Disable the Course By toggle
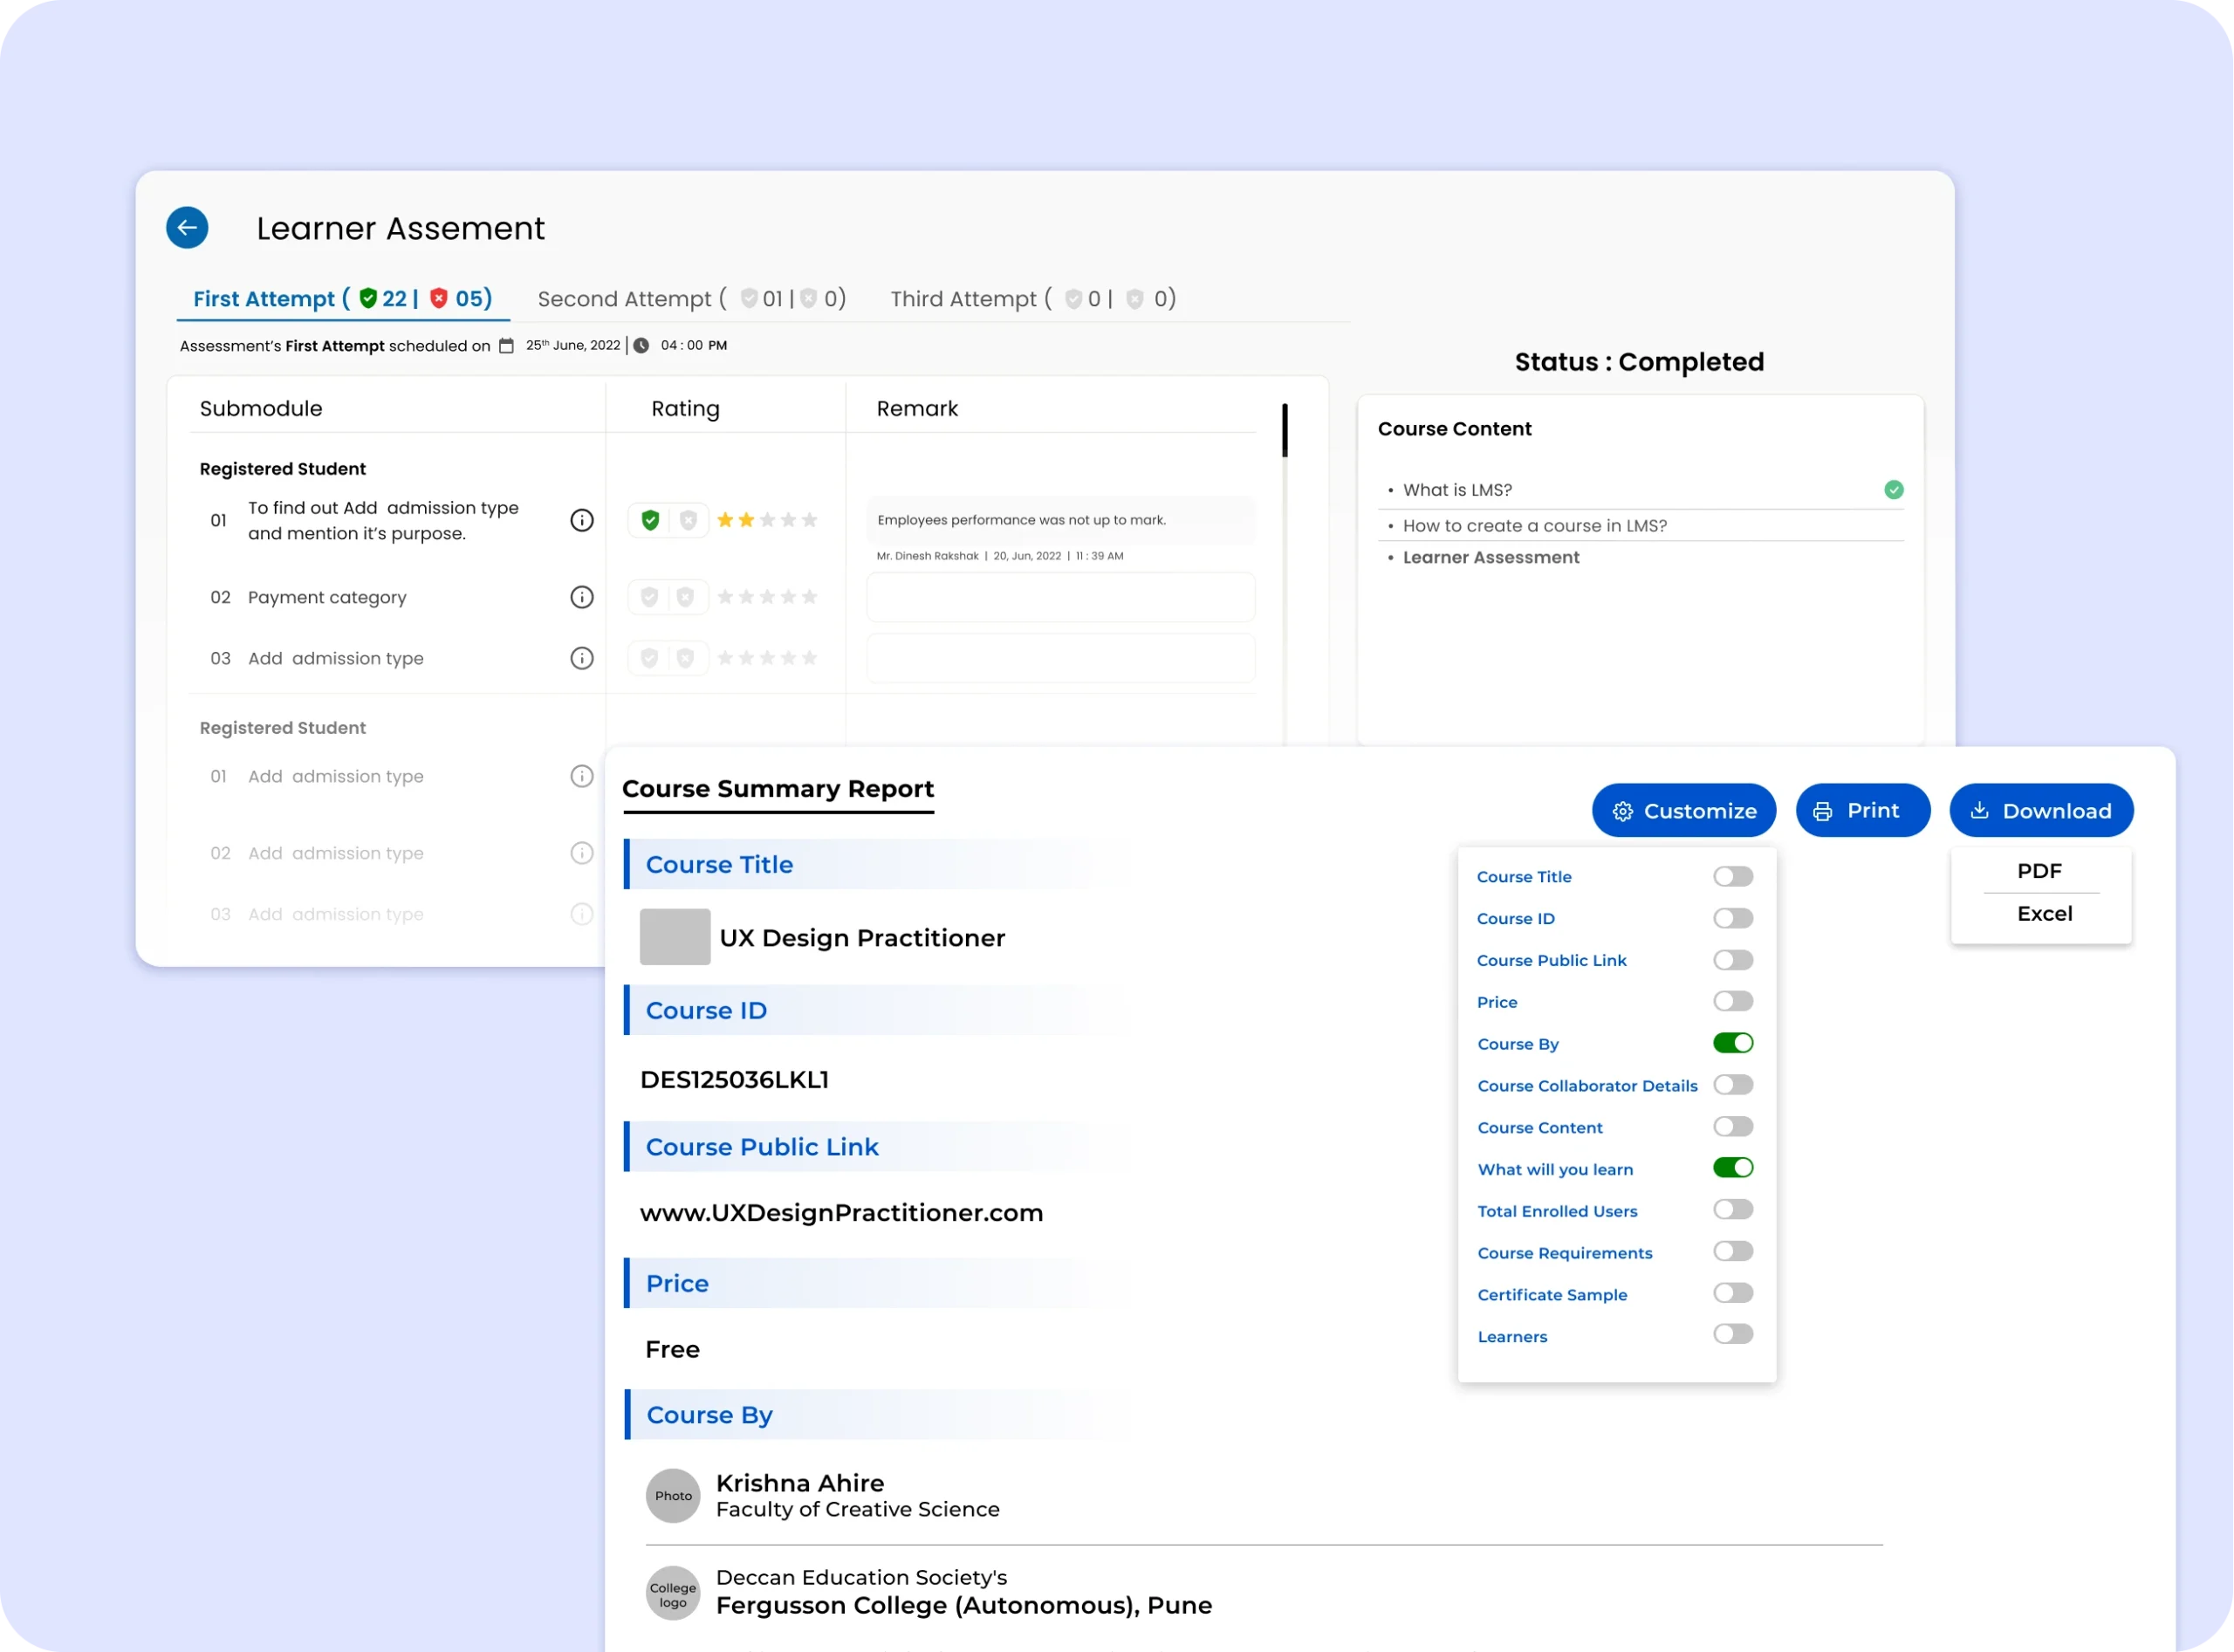 click(1732, 1043)
